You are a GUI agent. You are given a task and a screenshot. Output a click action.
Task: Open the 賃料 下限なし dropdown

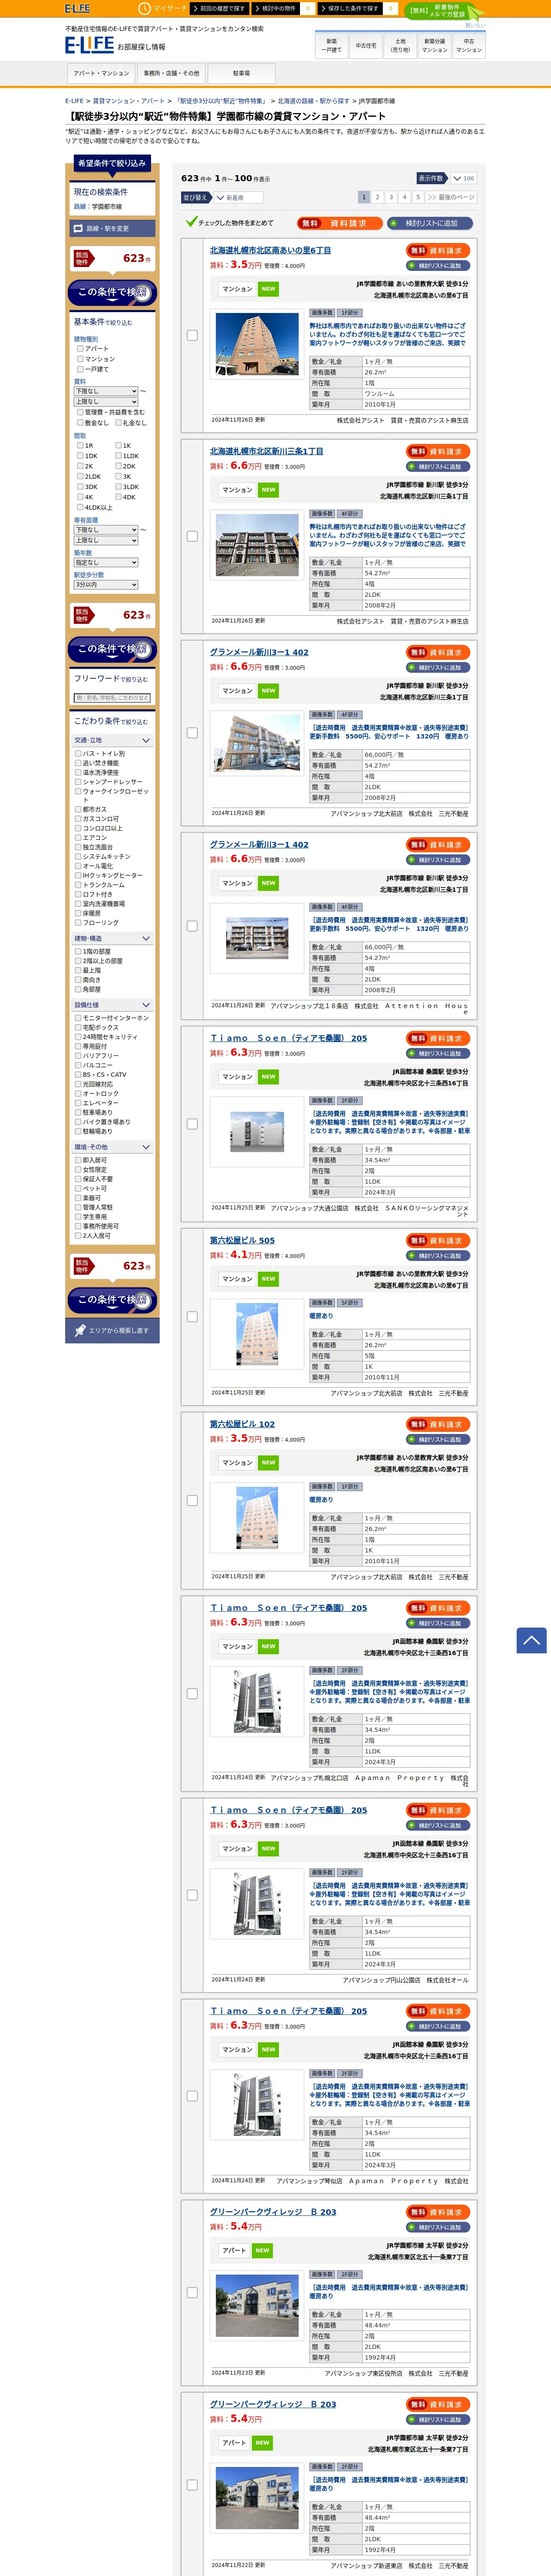point(106,391)
